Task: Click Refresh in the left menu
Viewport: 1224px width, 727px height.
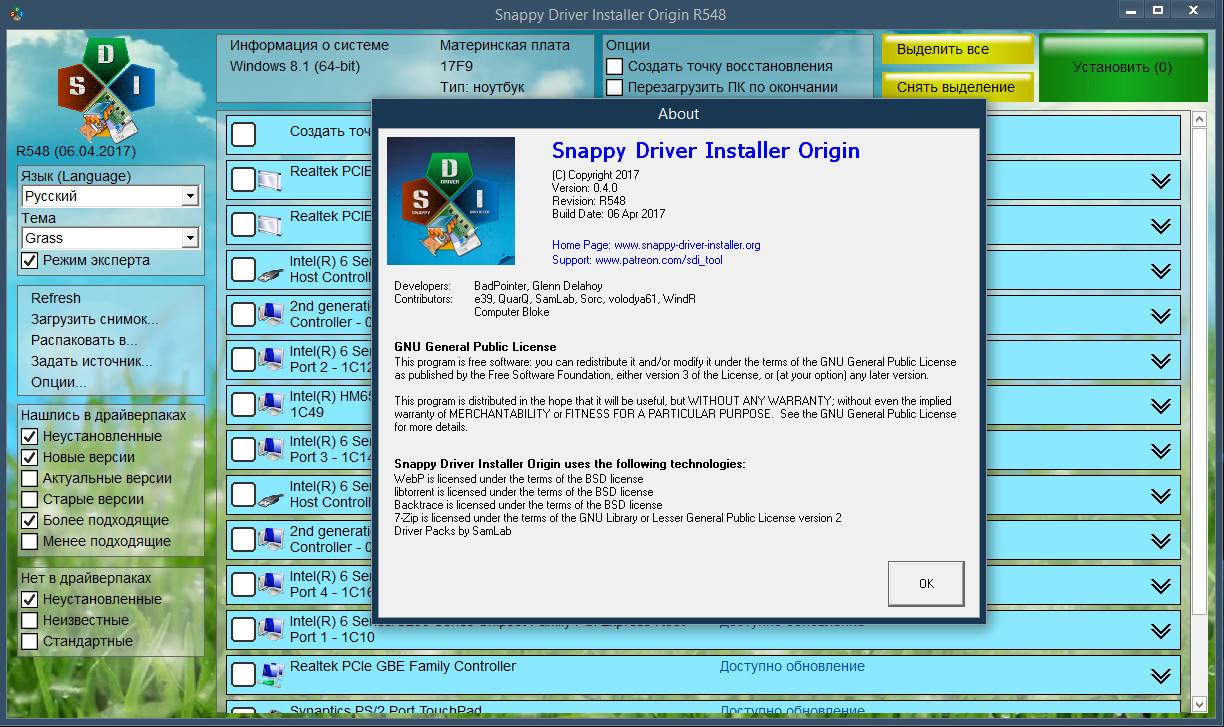Action: point(56,298)
